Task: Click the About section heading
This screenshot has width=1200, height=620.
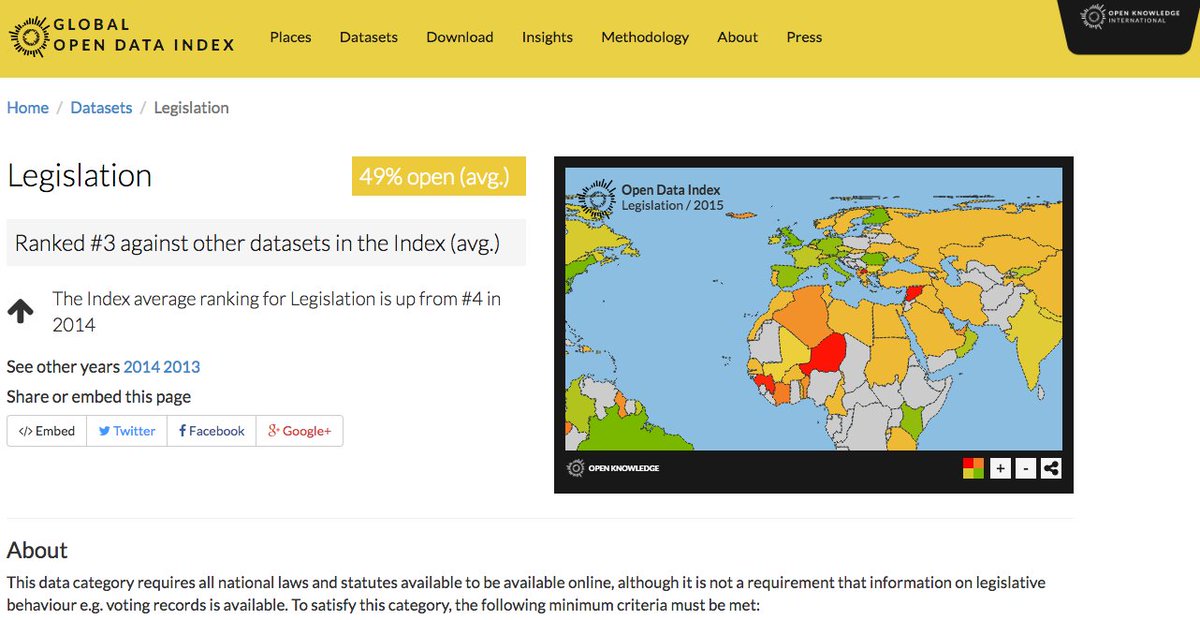Action: pyautogui.click(x=37, y=550)
